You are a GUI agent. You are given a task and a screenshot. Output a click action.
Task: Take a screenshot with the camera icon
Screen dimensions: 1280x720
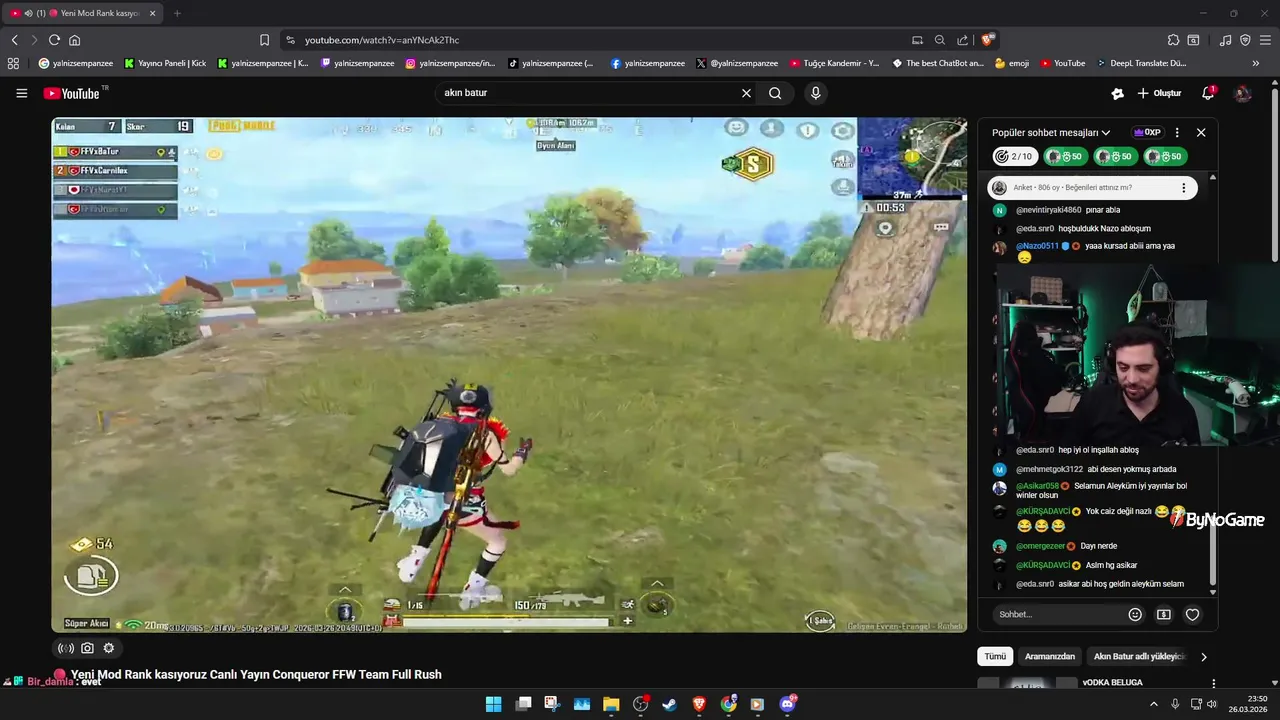(x=88, y=648)
